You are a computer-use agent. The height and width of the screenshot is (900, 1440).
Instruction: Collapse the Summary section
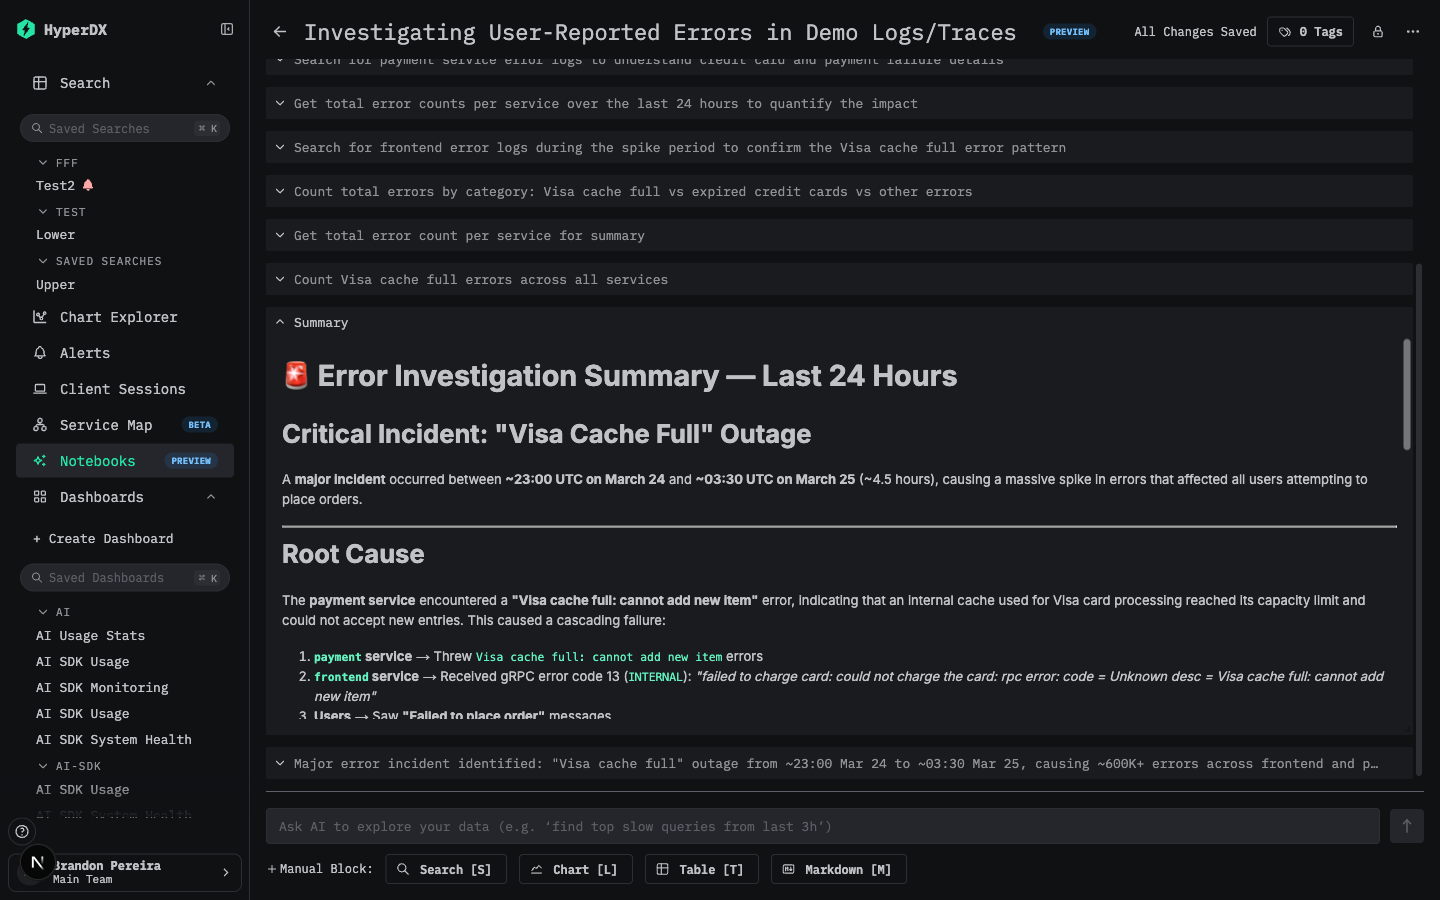(280, 322)
